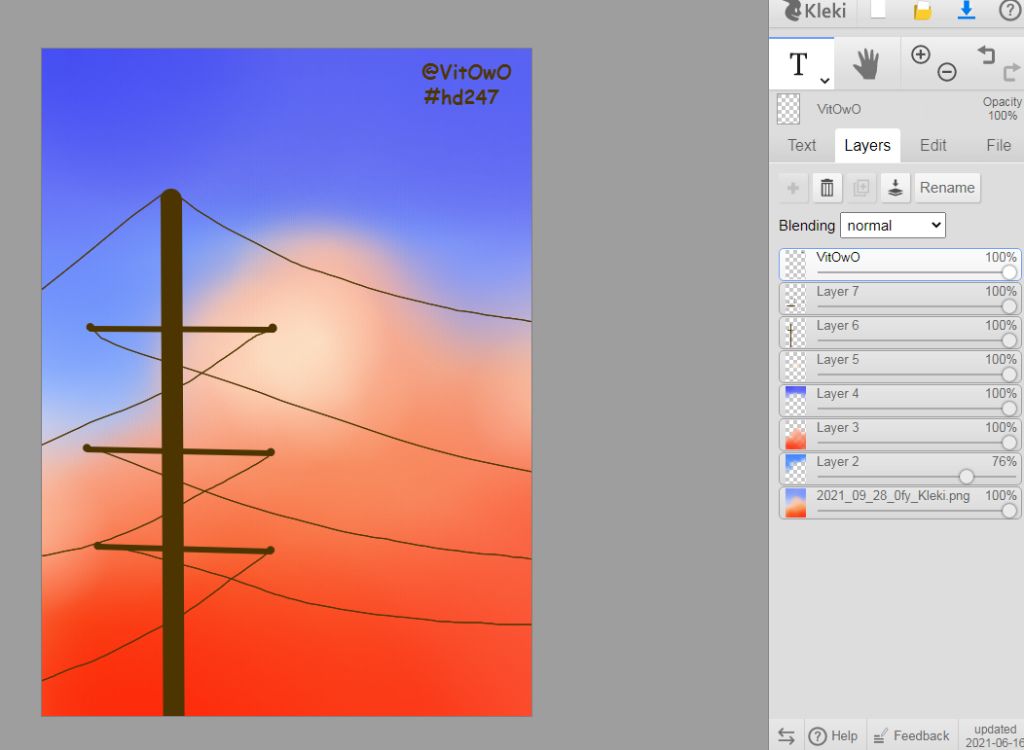Click the Rename button

(947, 188)
